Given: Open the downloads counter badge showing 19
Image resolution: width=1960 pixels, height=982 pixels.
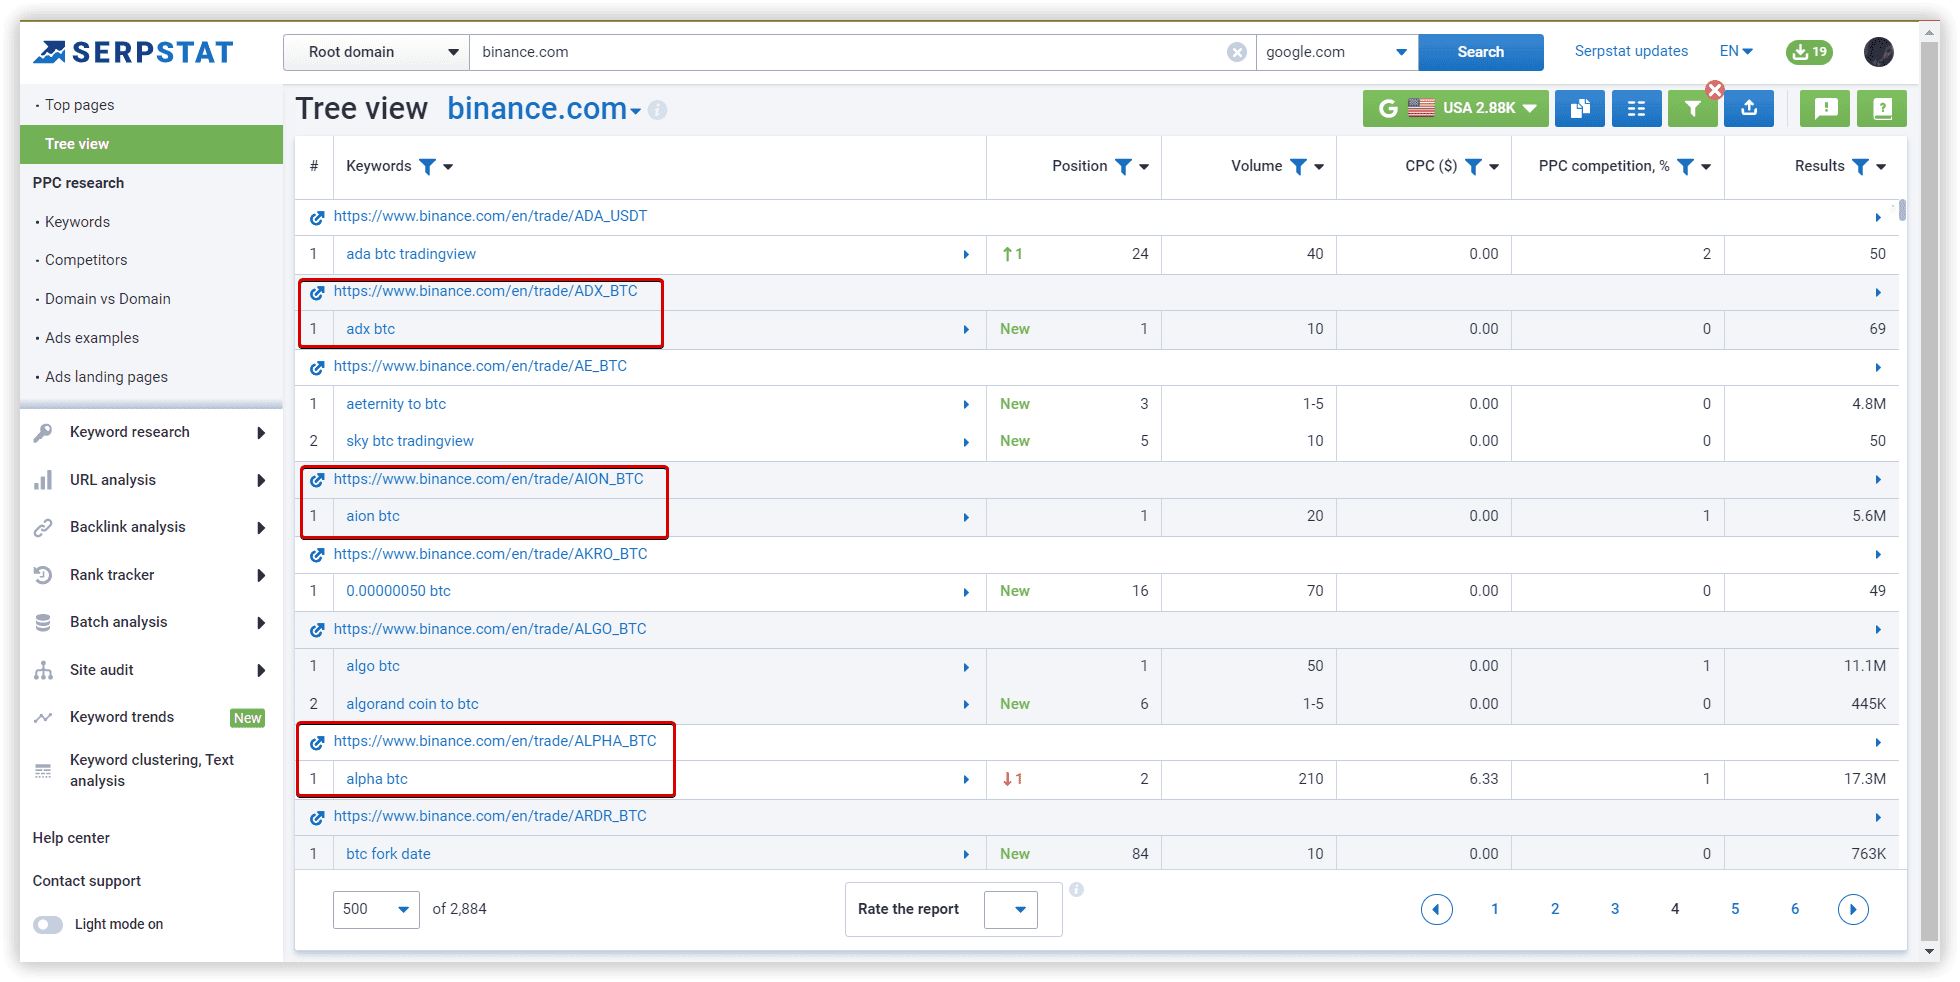Looking at the screenshot, I should (x=1809, y=52).
